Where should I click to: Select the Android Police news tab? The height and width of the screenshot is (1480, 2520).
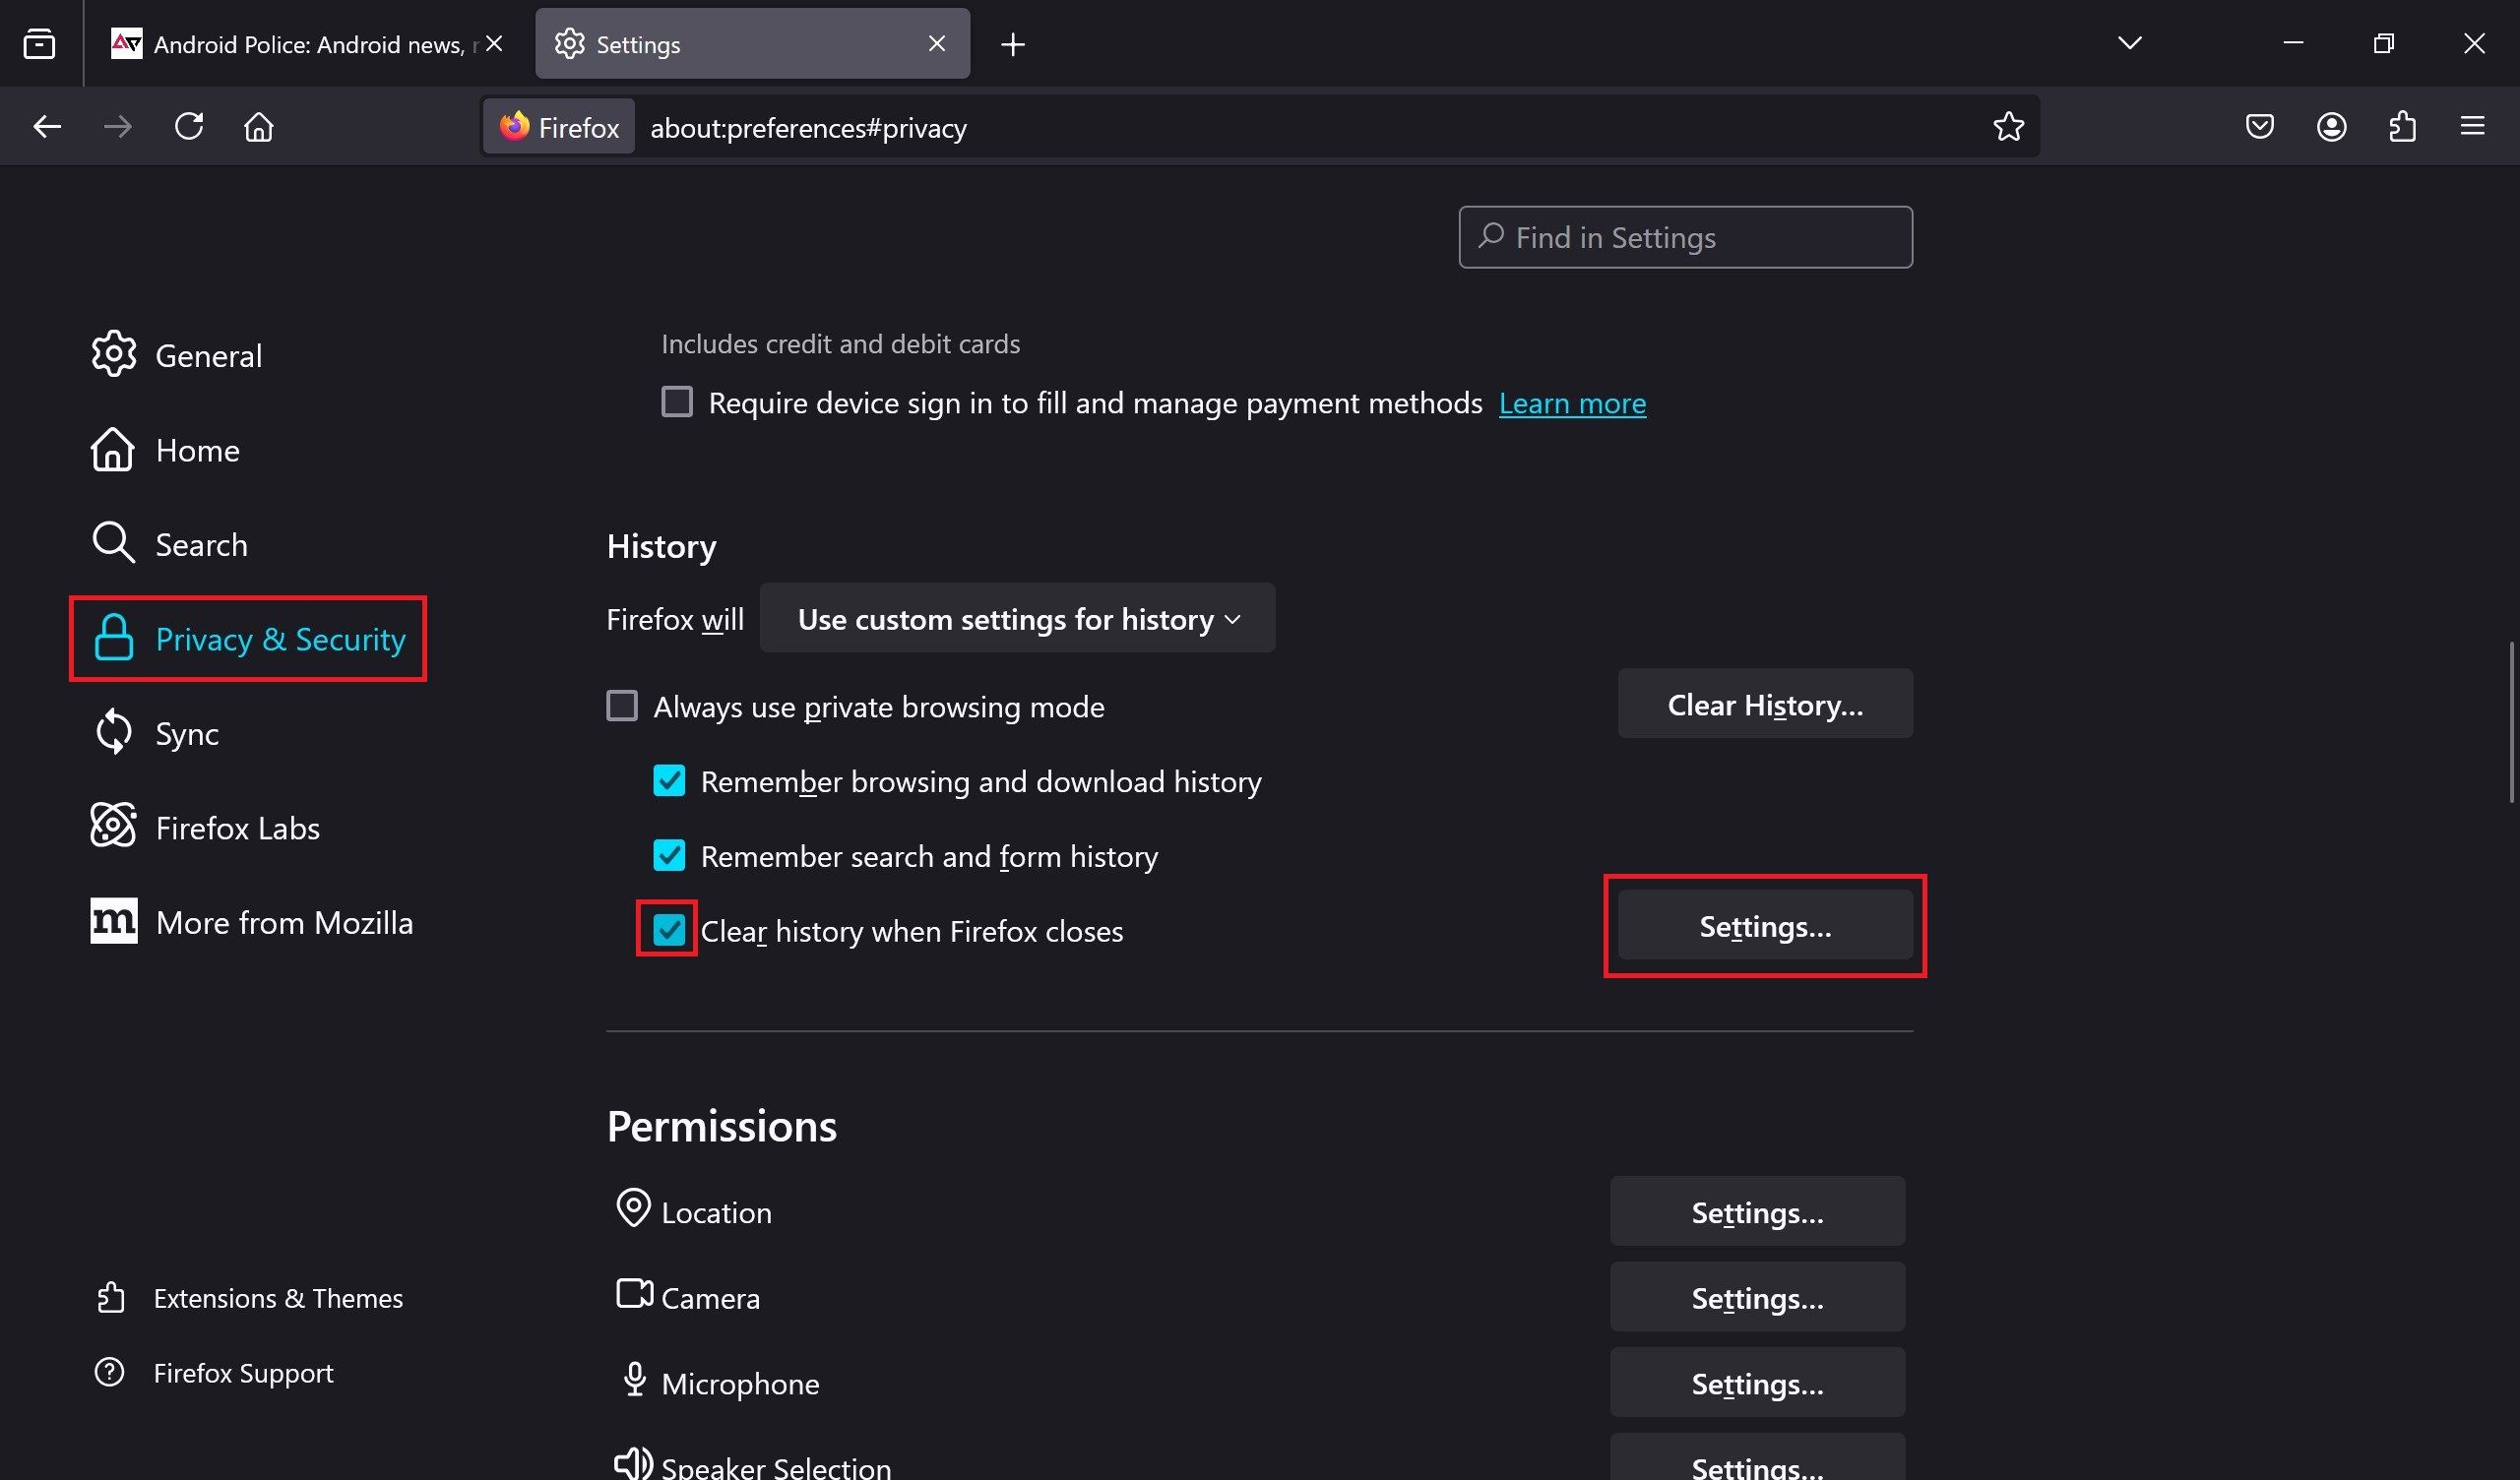click(x=306, y=42)
